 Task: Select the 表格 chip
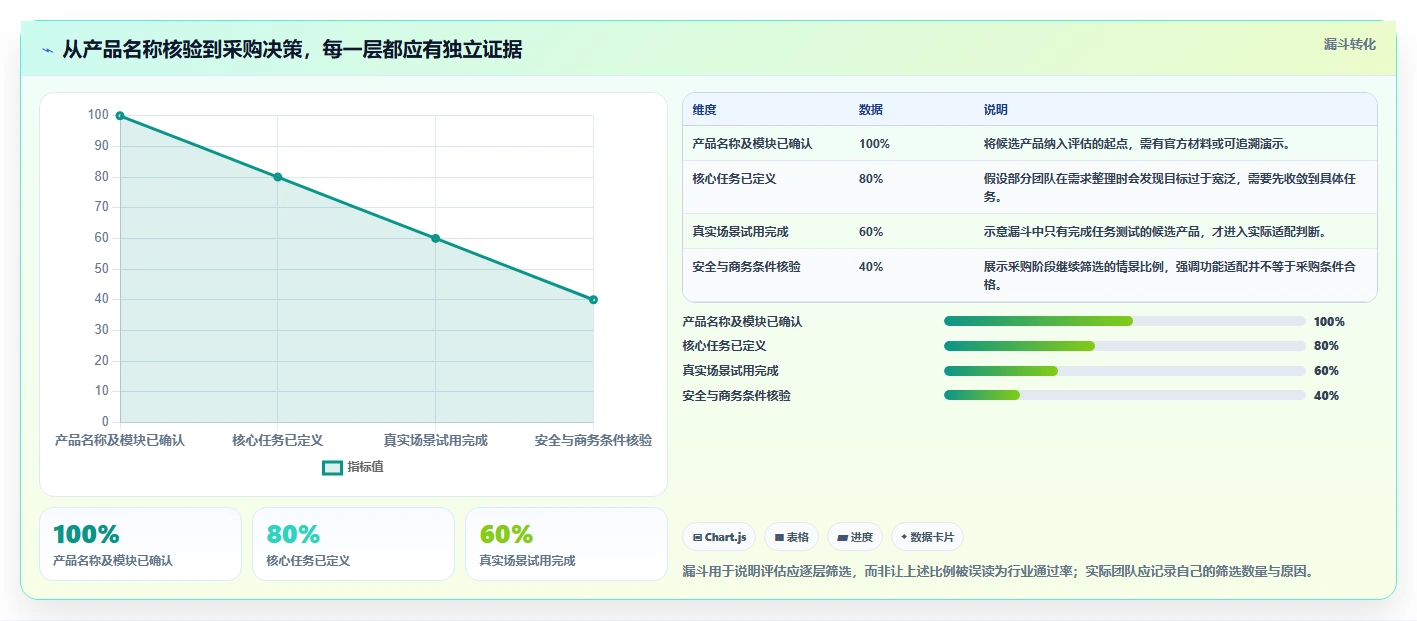791,537
